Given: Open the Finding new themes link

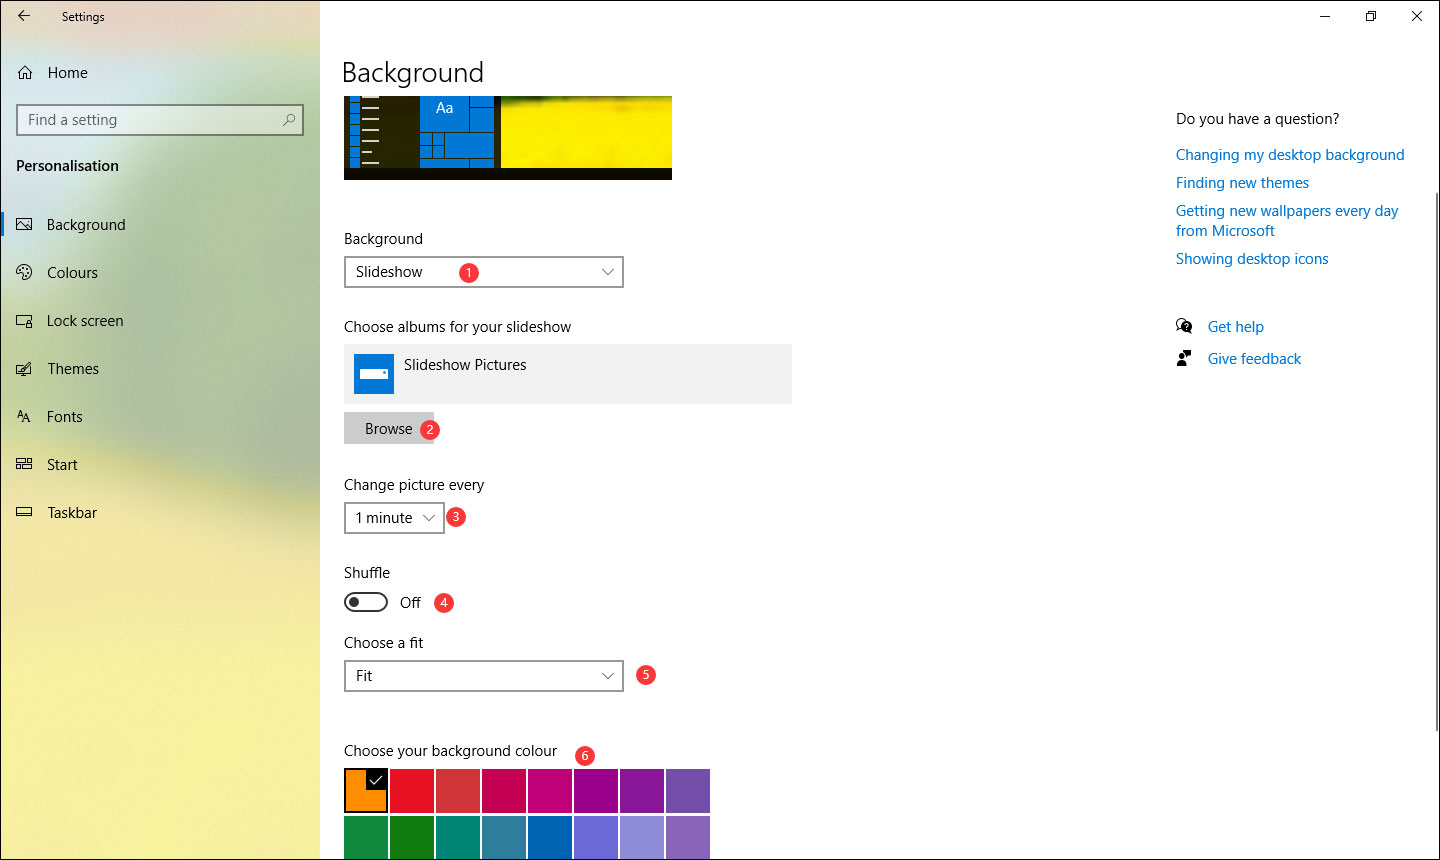Looking at the screenshot, I should (x=1242, y=182).
